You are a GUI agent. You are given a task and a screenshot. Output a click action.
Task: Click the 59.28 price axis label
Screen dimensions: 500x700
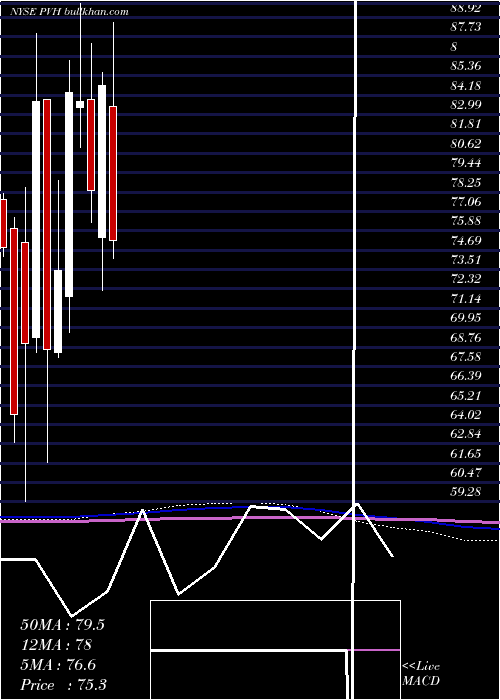(x=466, y=493)
